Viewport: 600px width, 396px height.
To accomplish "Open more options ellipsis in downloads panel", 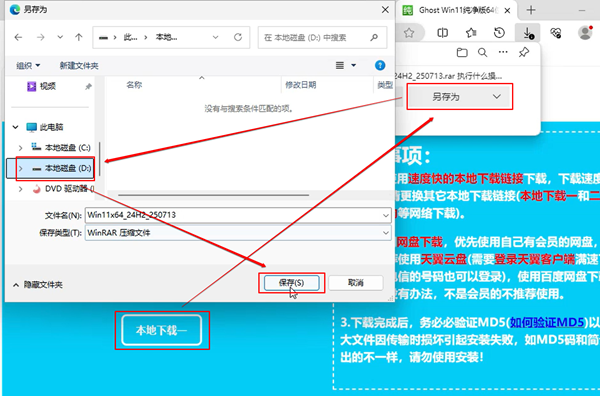I will (503, 52).
